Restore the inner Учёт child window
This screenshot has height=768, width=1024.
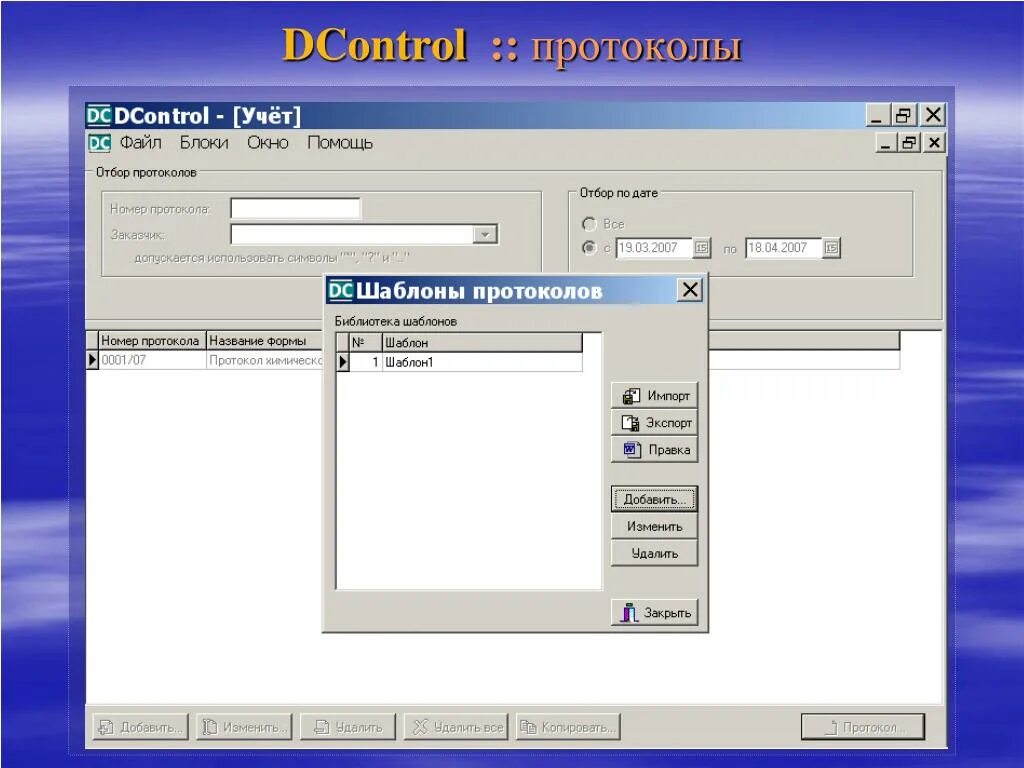pos(908,142)
